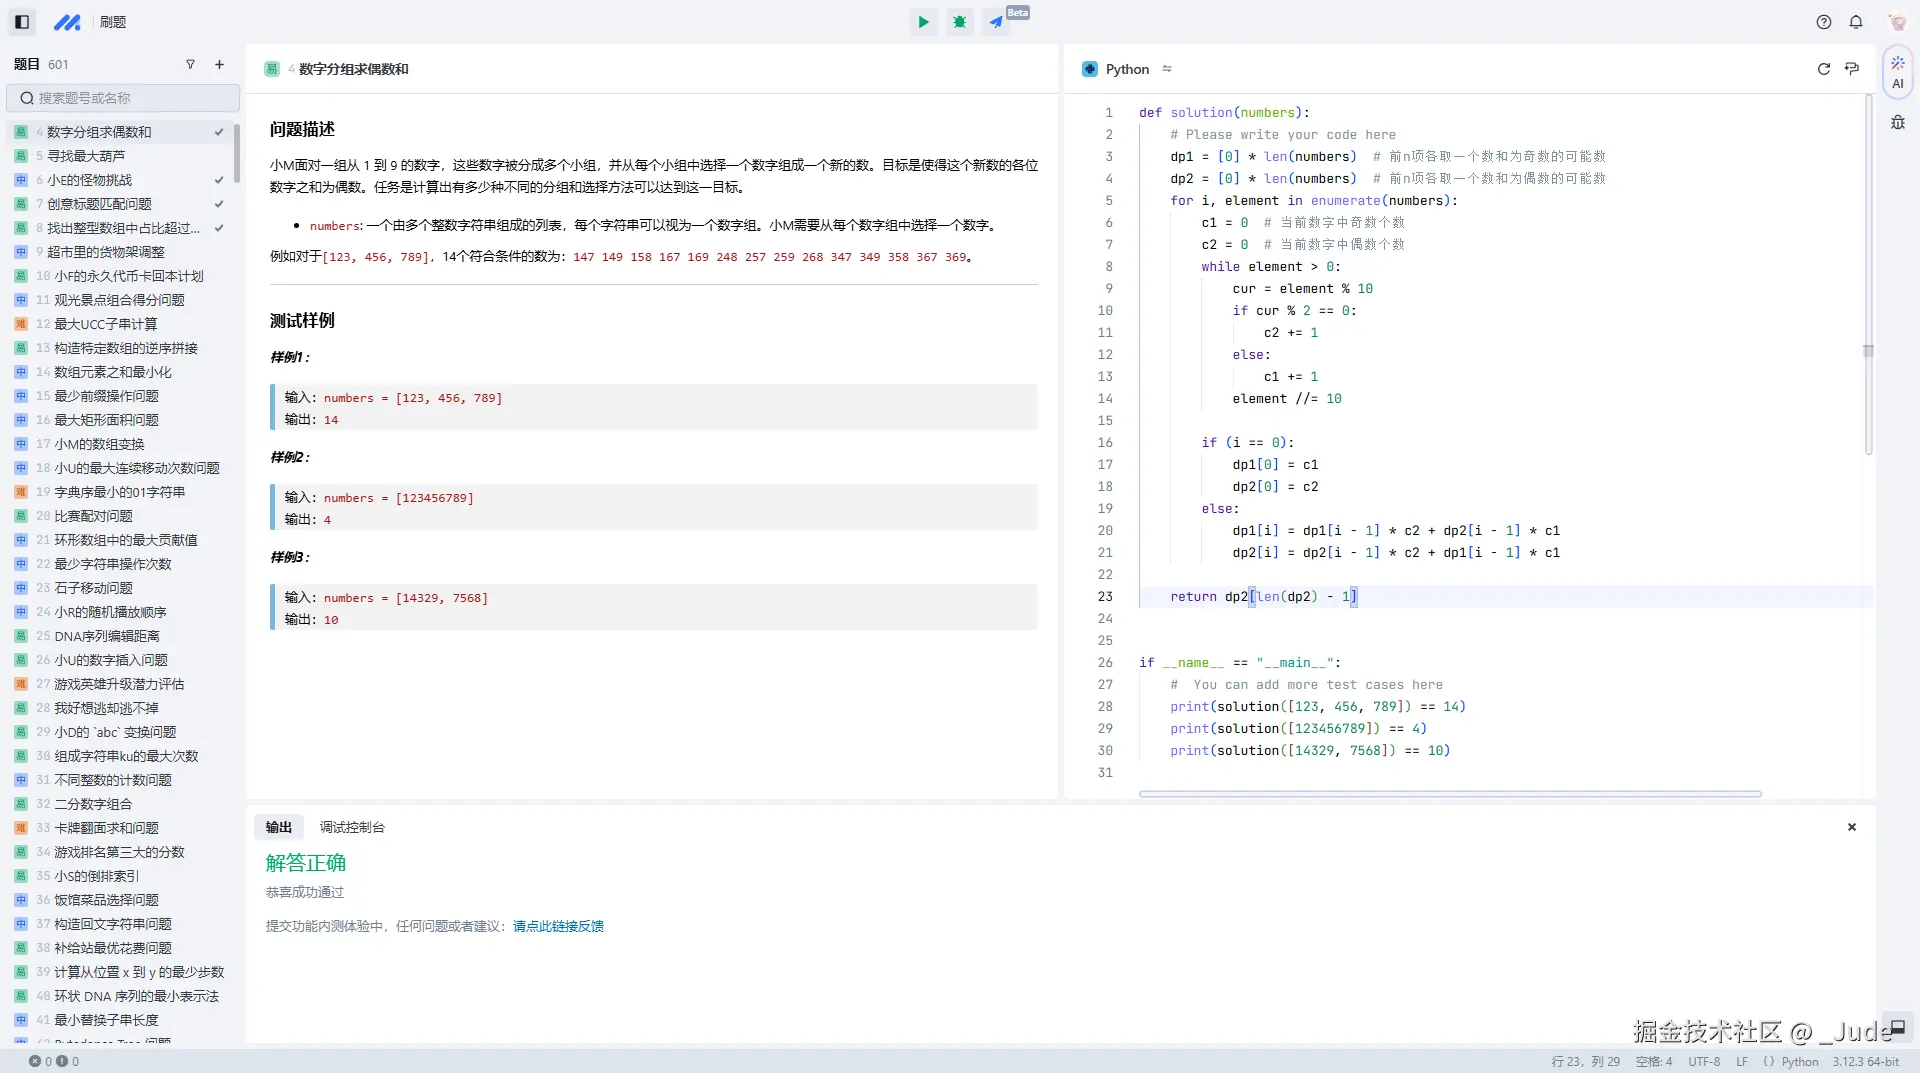This screenshot has width=1920, height=1073.
Task: Start debugging with the bug icon
Action: pos(960,22)
